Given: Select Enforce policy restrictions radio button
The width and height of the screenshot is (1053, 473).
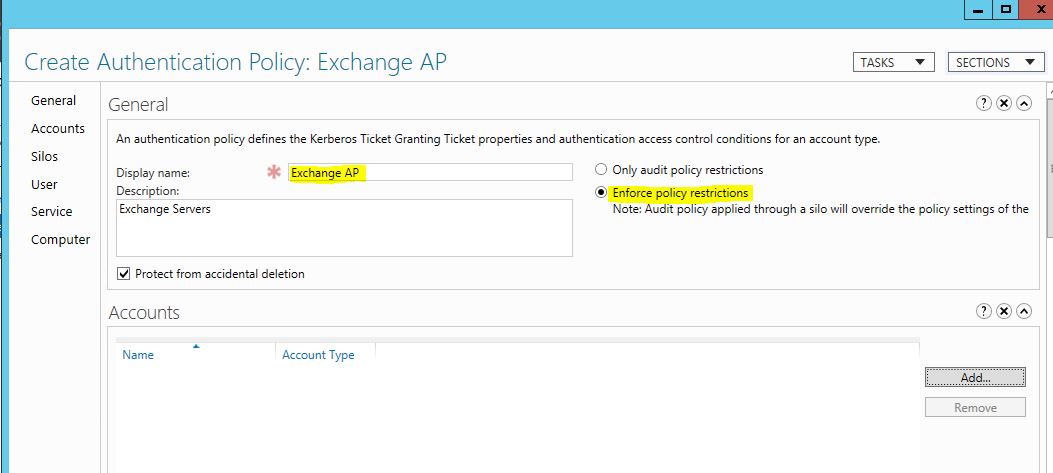Looking at the screenshot, I should click(601, 193).
